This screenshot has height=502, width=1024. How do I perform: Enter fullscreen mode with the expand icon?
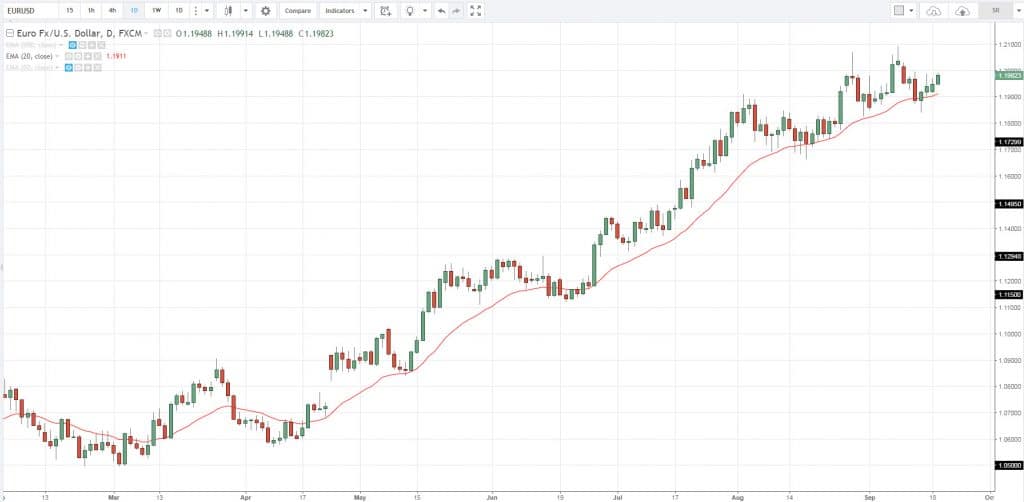click(x=476, y=11)
